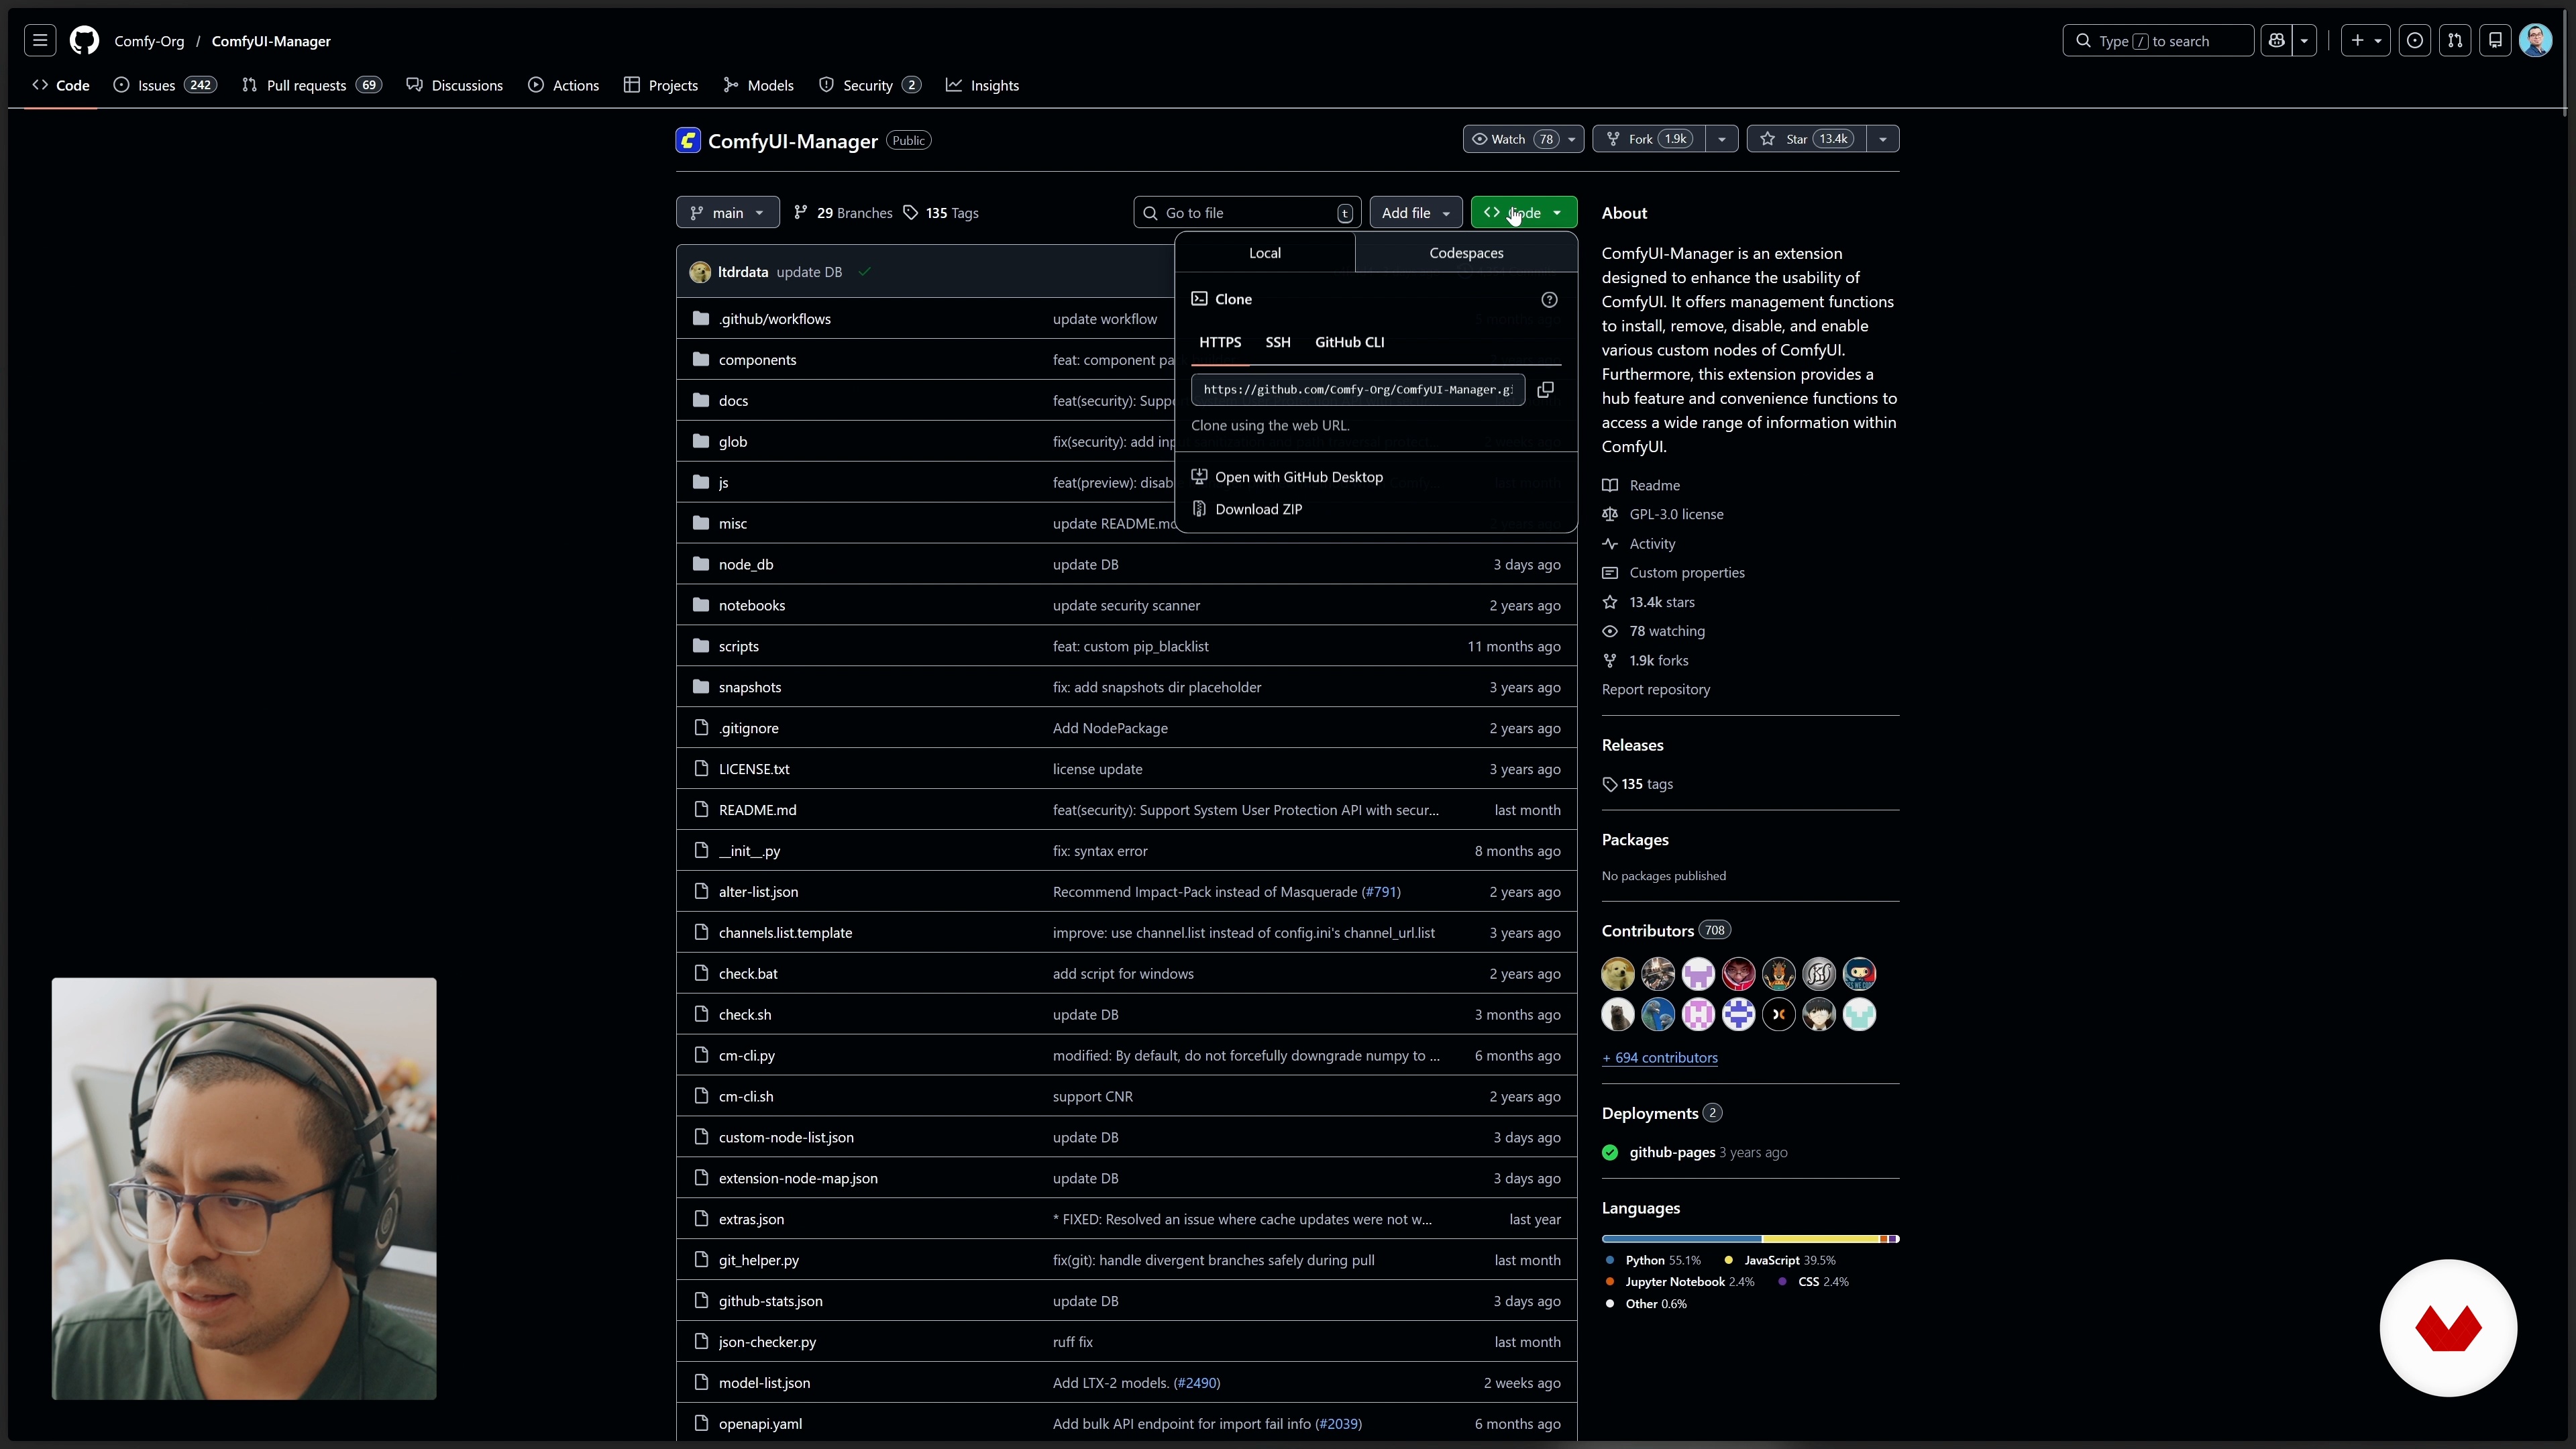View the 29 Branches link
Image resolution: width=2576 pixels, height=1449 pixels.
point(843,213)
